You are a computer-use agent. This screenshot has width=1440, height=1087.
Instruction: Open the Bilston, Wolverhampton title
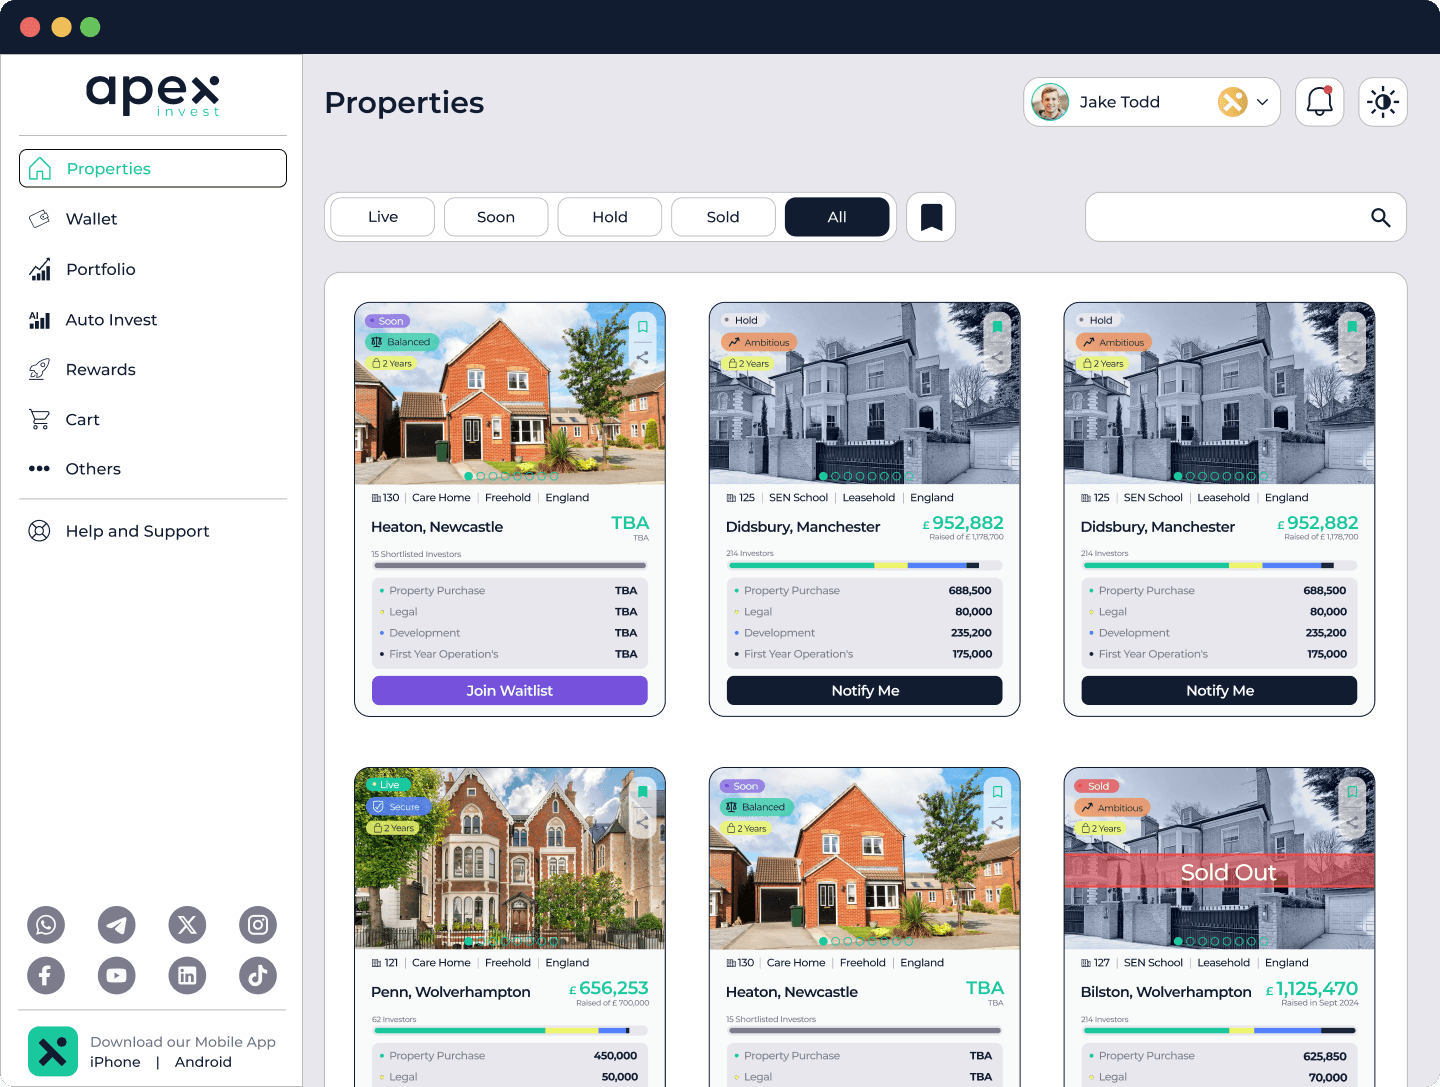1166,992
